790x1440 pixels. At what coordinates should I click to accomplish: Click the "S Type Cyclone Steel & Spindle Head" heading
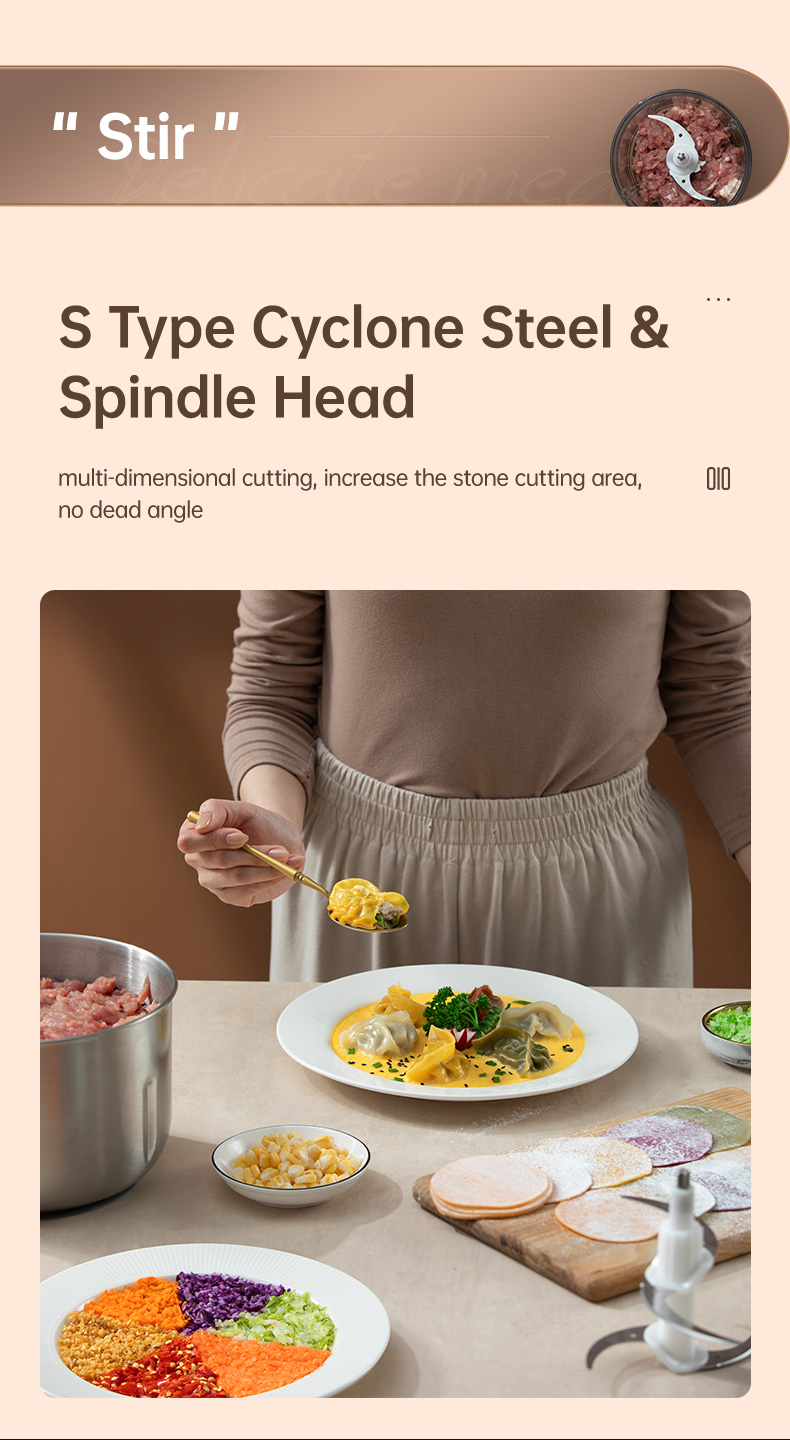tap(364, 361)
